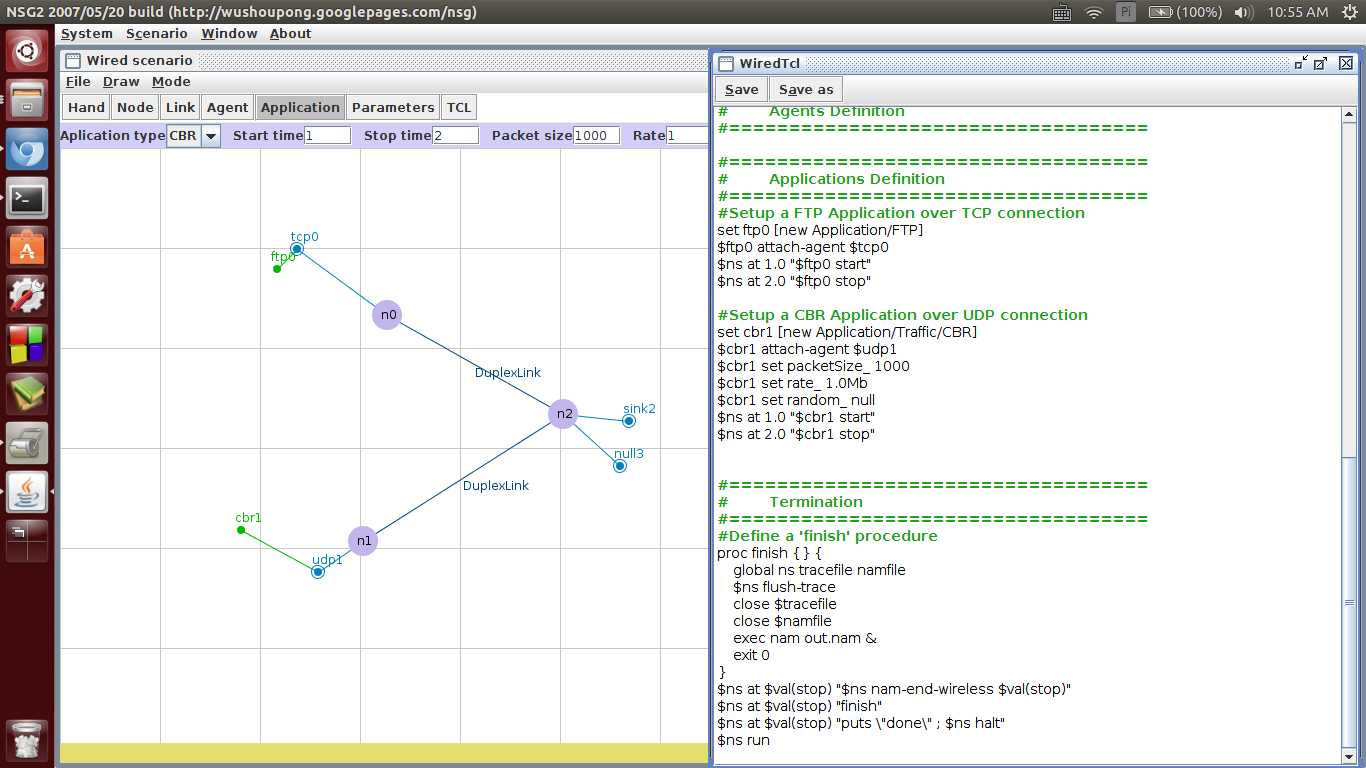Click the udp1 agent marker
The height and width of the screenshot is (768, 1366).
point(318,572)
